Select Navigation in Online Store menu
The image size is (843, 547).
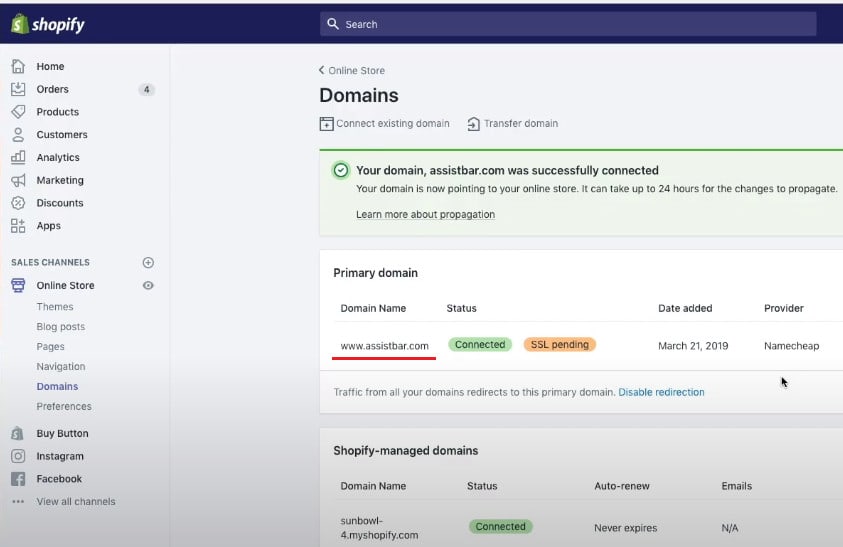point(61,367)
